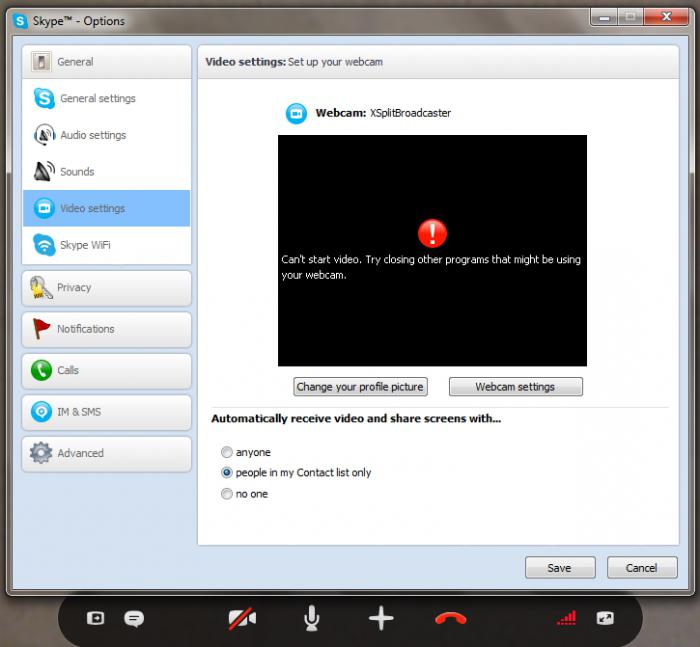Expand the Advanced category
Screen dimensions: 700x647
[106, 454]
